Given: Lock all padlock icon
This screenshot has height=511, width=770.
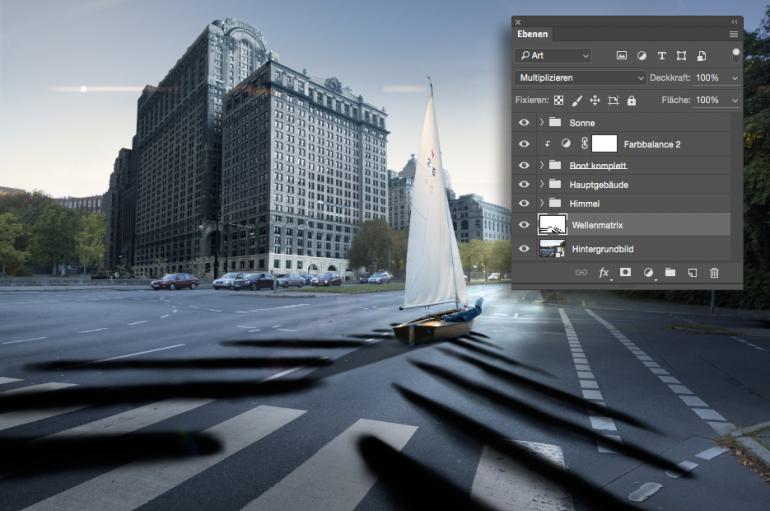Looking at the screenshot, I should click(632, 100).
